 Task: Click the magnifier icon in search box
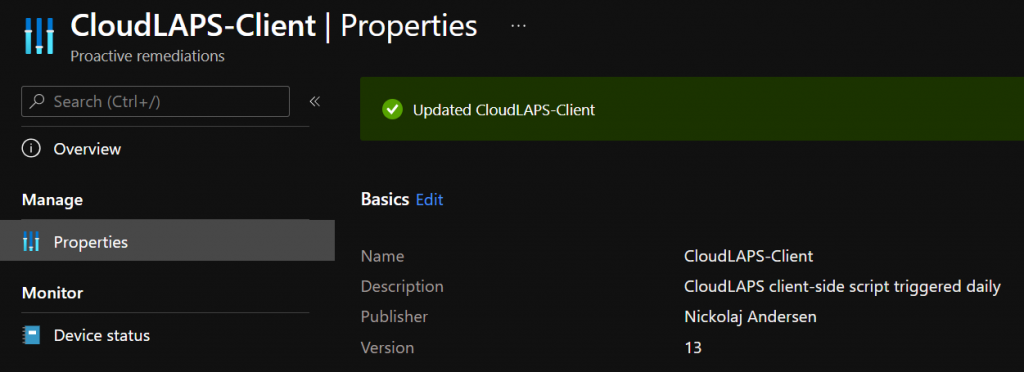pos(38,102)
